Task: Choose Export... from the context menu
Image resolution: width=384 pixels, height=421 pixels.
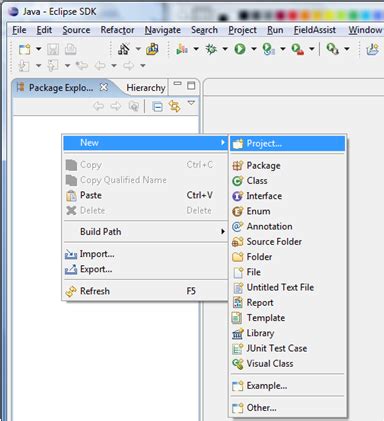Action: click(x=145, y=269)
